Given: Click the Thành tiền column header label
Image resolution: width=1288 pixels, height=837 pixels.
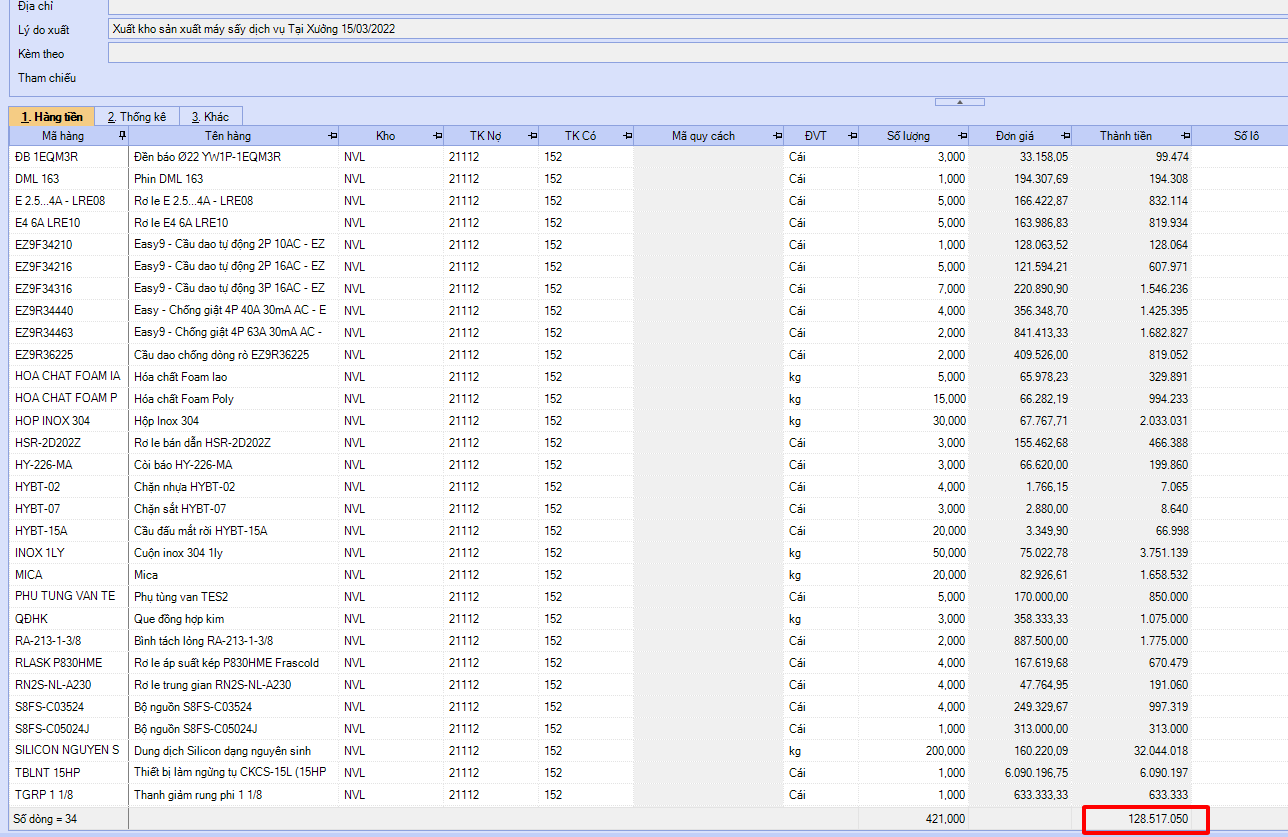Looking at the screenshot, I should tap(1126, 136).
